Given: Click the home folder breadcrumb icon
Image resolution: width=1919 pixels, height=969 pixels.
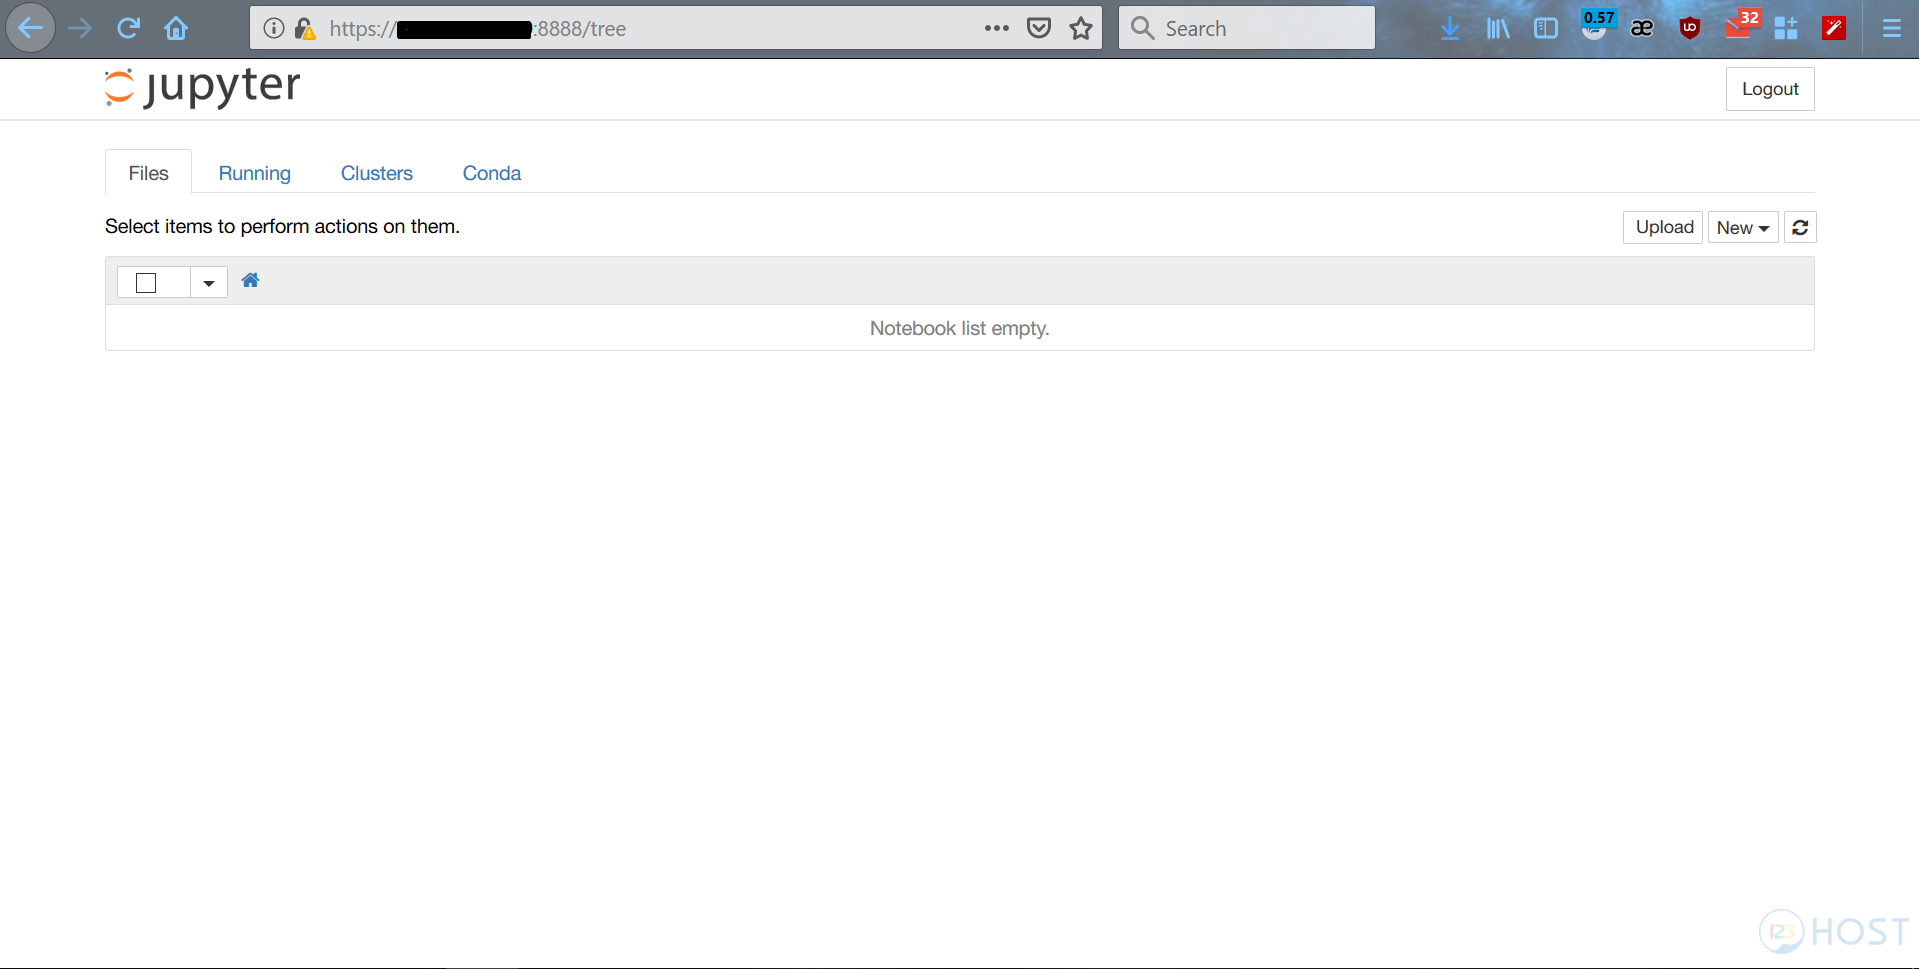Looking at the screenshot, I should coord(250,281).
